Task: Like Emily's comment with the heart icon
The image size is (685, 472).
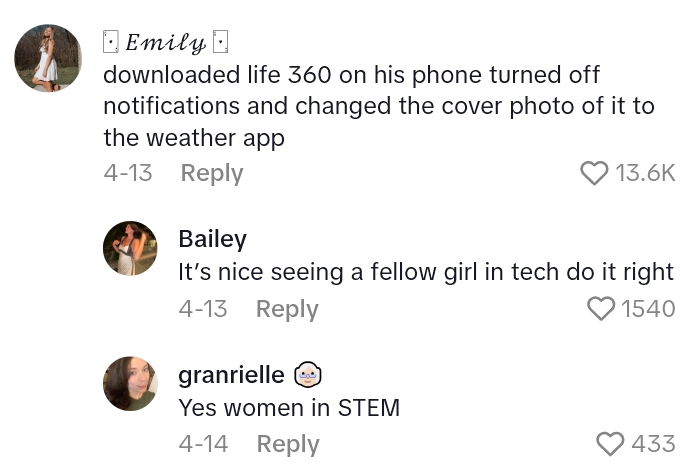Action: coord(594,173)
